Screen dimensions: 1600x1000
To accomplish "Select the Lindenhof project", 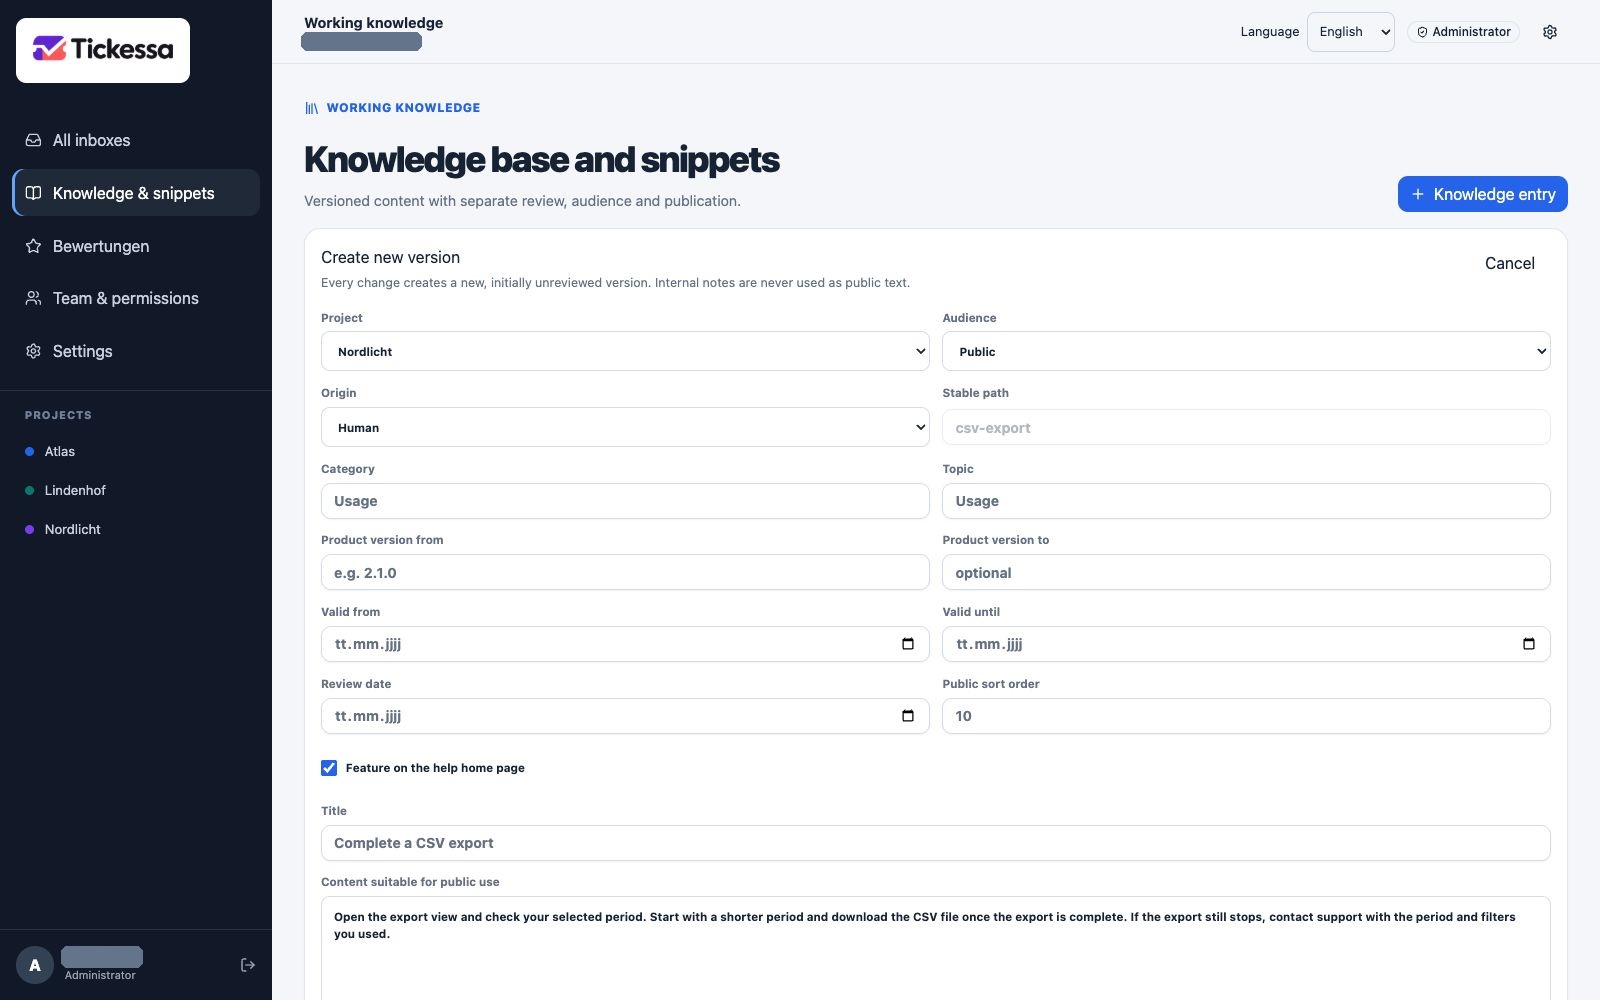I will pyautogui.click(x=136, y=490).
